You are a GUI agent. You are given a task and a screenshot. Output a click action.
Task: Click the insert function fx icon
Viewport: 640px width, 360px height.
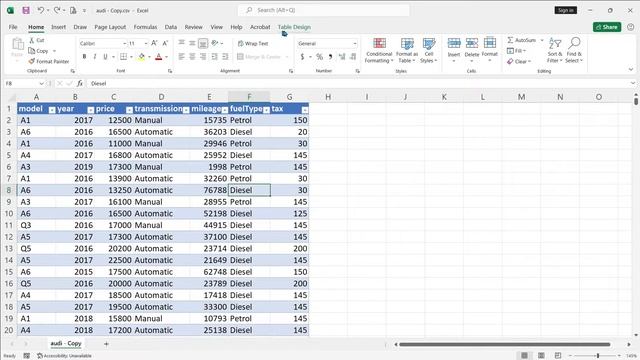(80, 83)
